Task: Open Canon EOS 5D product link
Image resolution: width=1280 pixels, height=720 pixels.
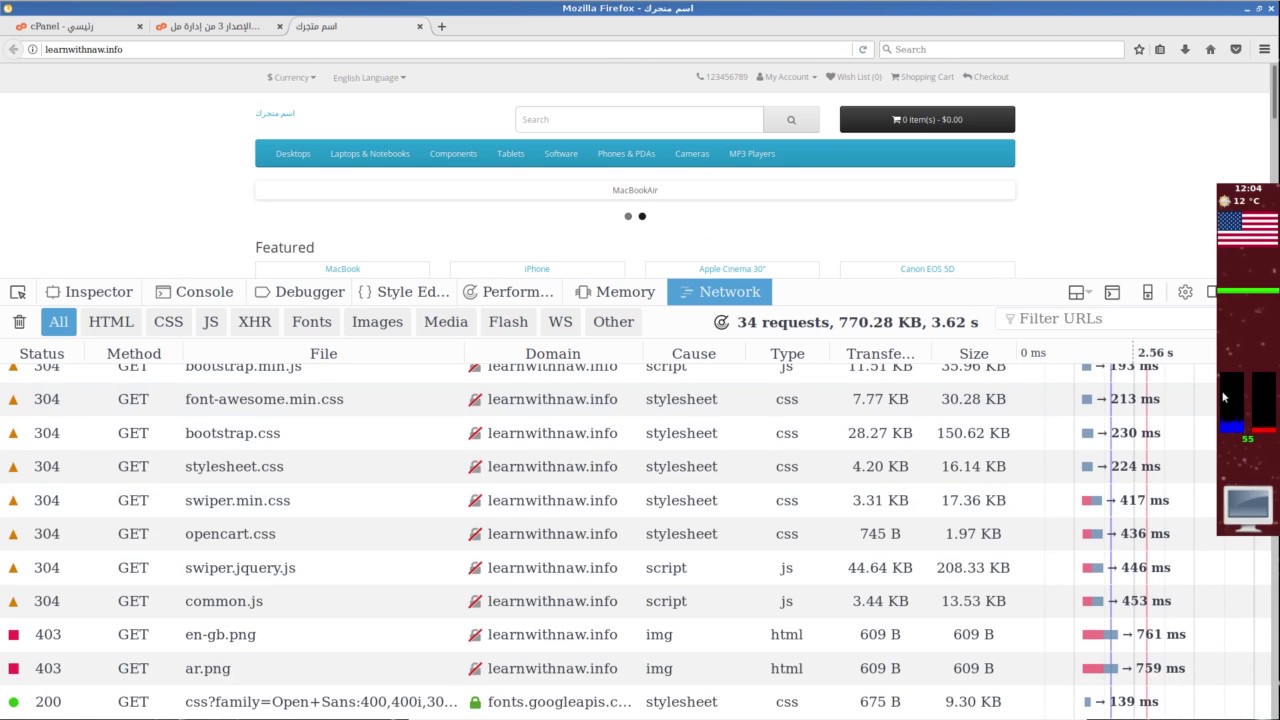Action: (927, 269)
